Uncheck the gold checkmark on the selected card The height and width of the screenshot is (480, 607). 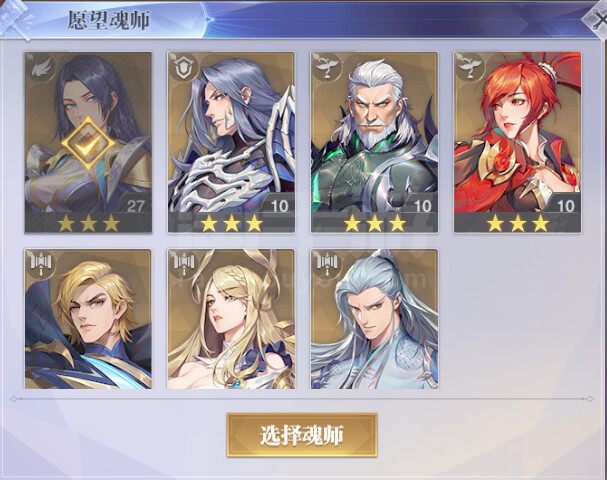tap(88, 143)
